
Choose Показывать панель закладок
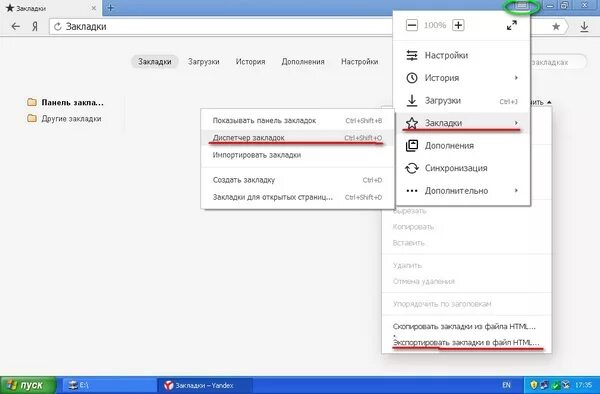point(297,120)
